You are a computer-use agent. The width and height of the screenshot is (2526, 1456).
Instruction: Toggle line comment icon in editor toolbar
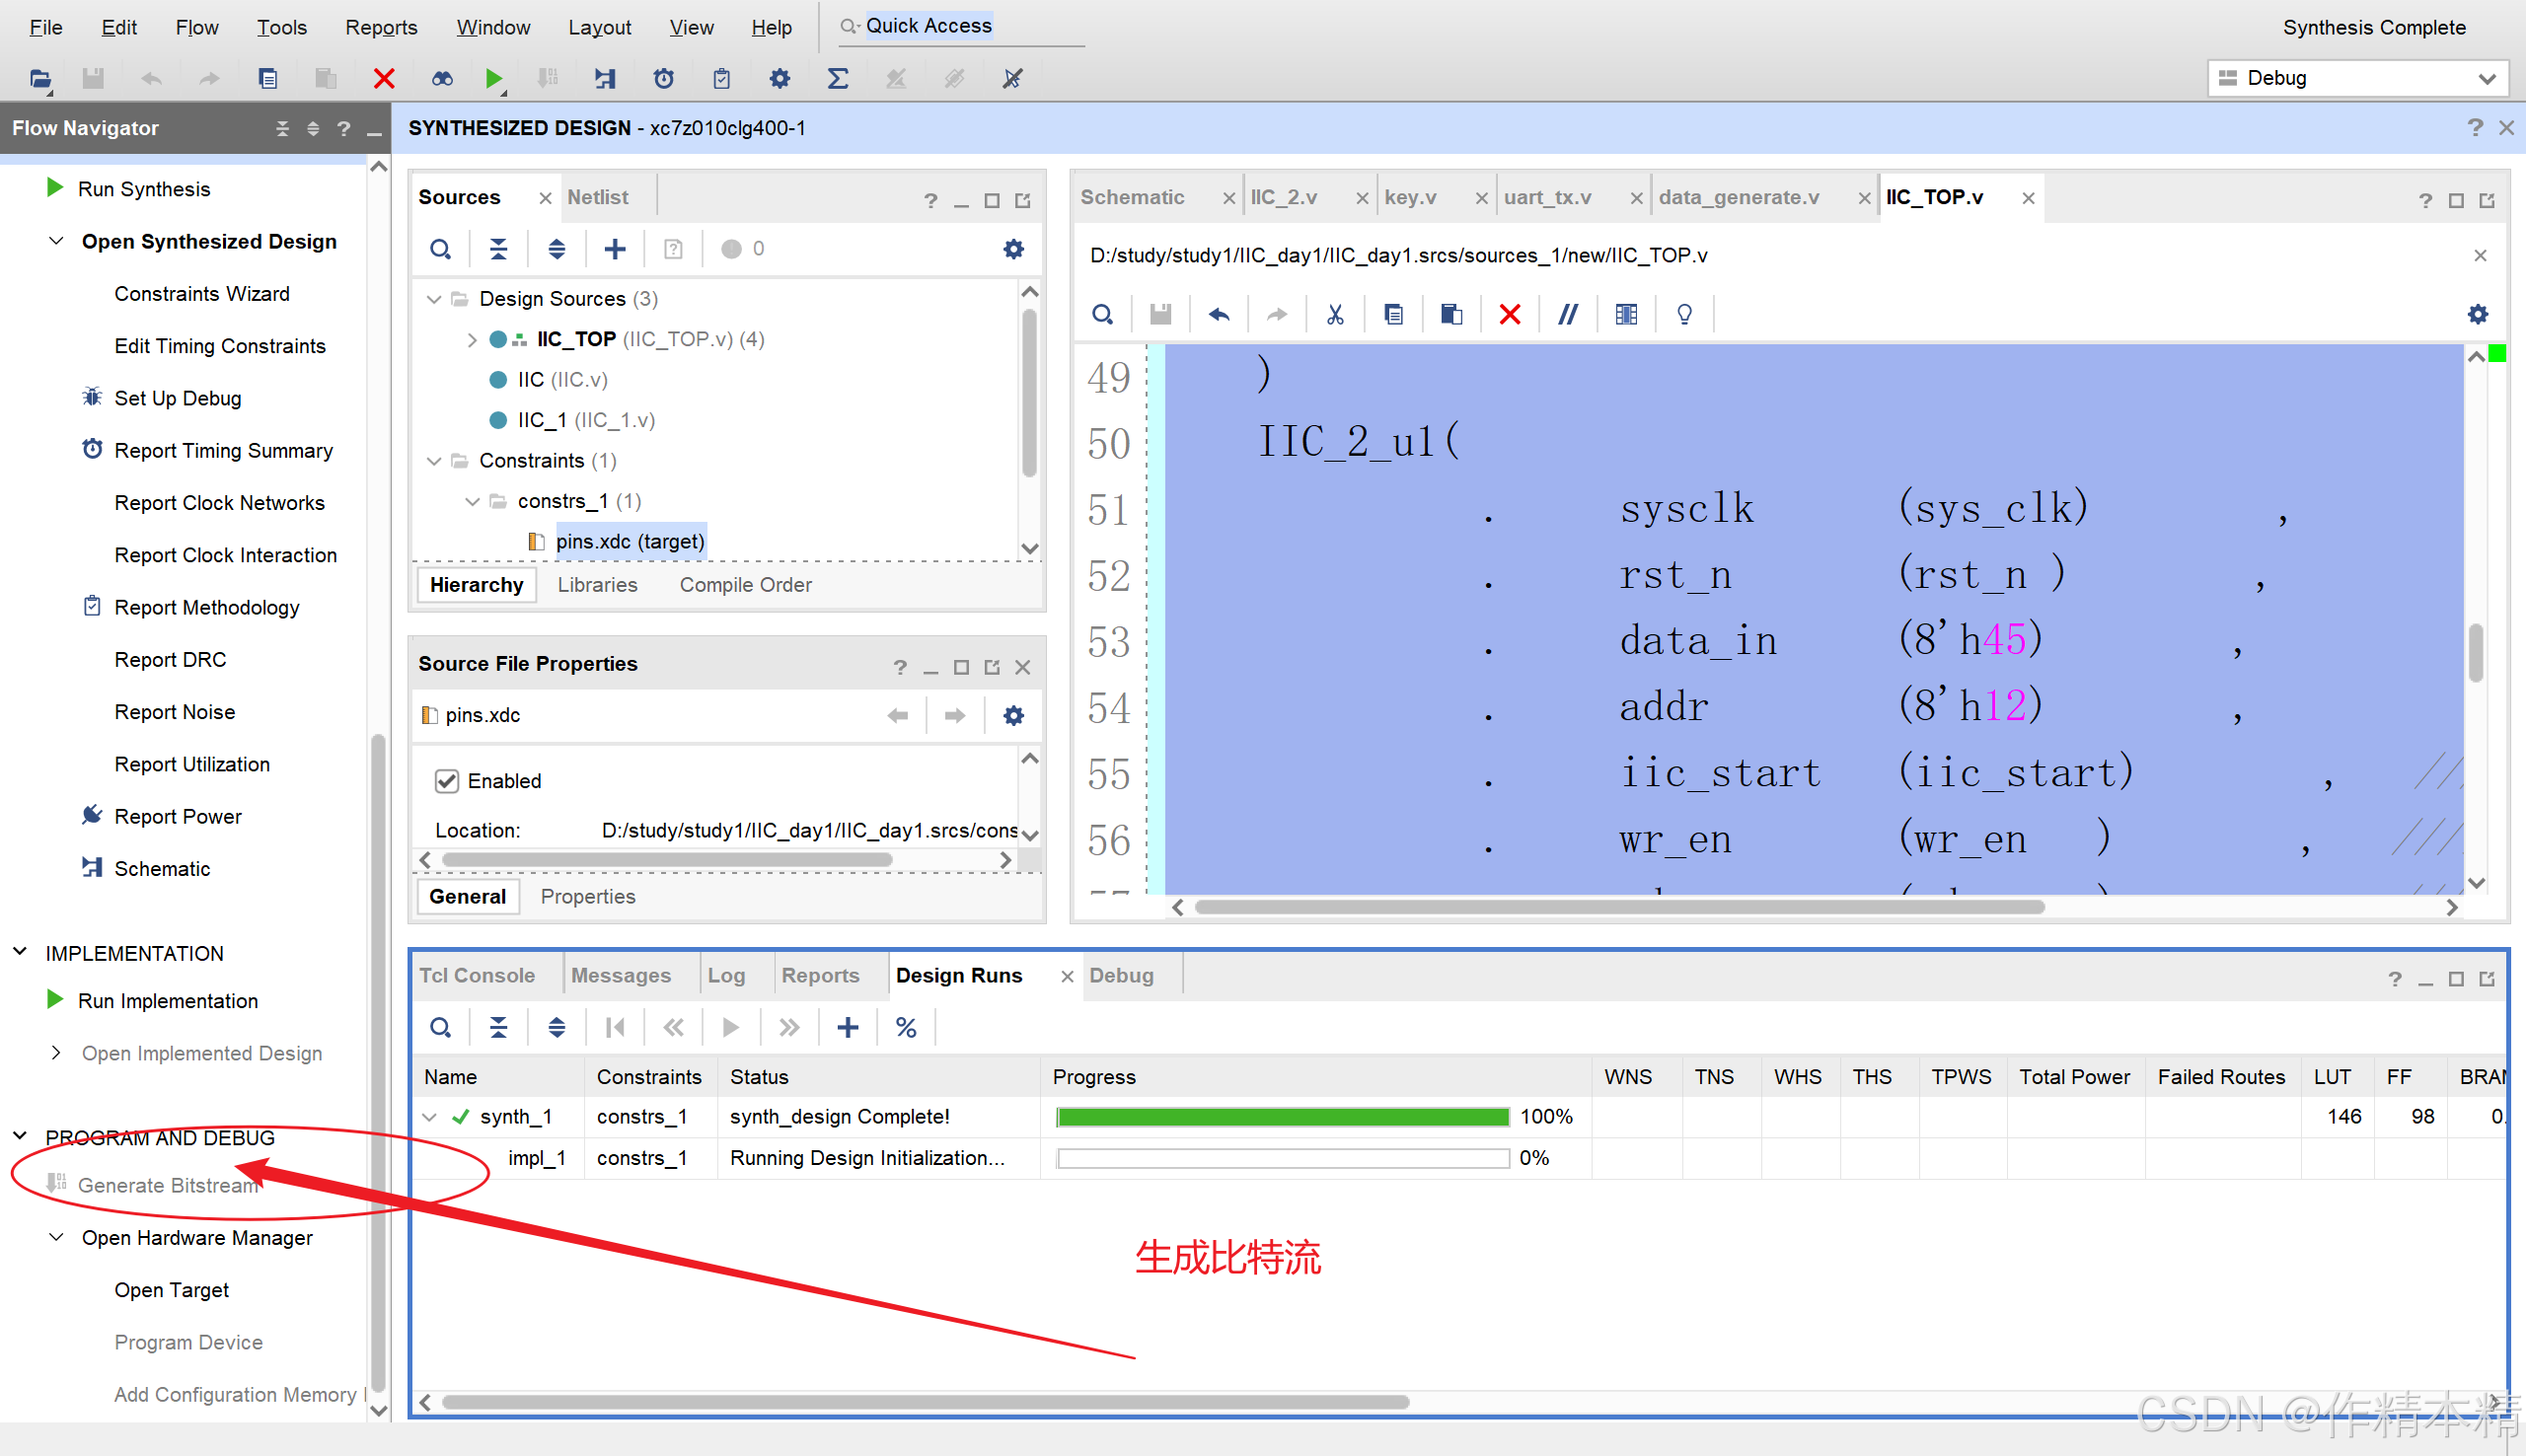[1567, 314]
